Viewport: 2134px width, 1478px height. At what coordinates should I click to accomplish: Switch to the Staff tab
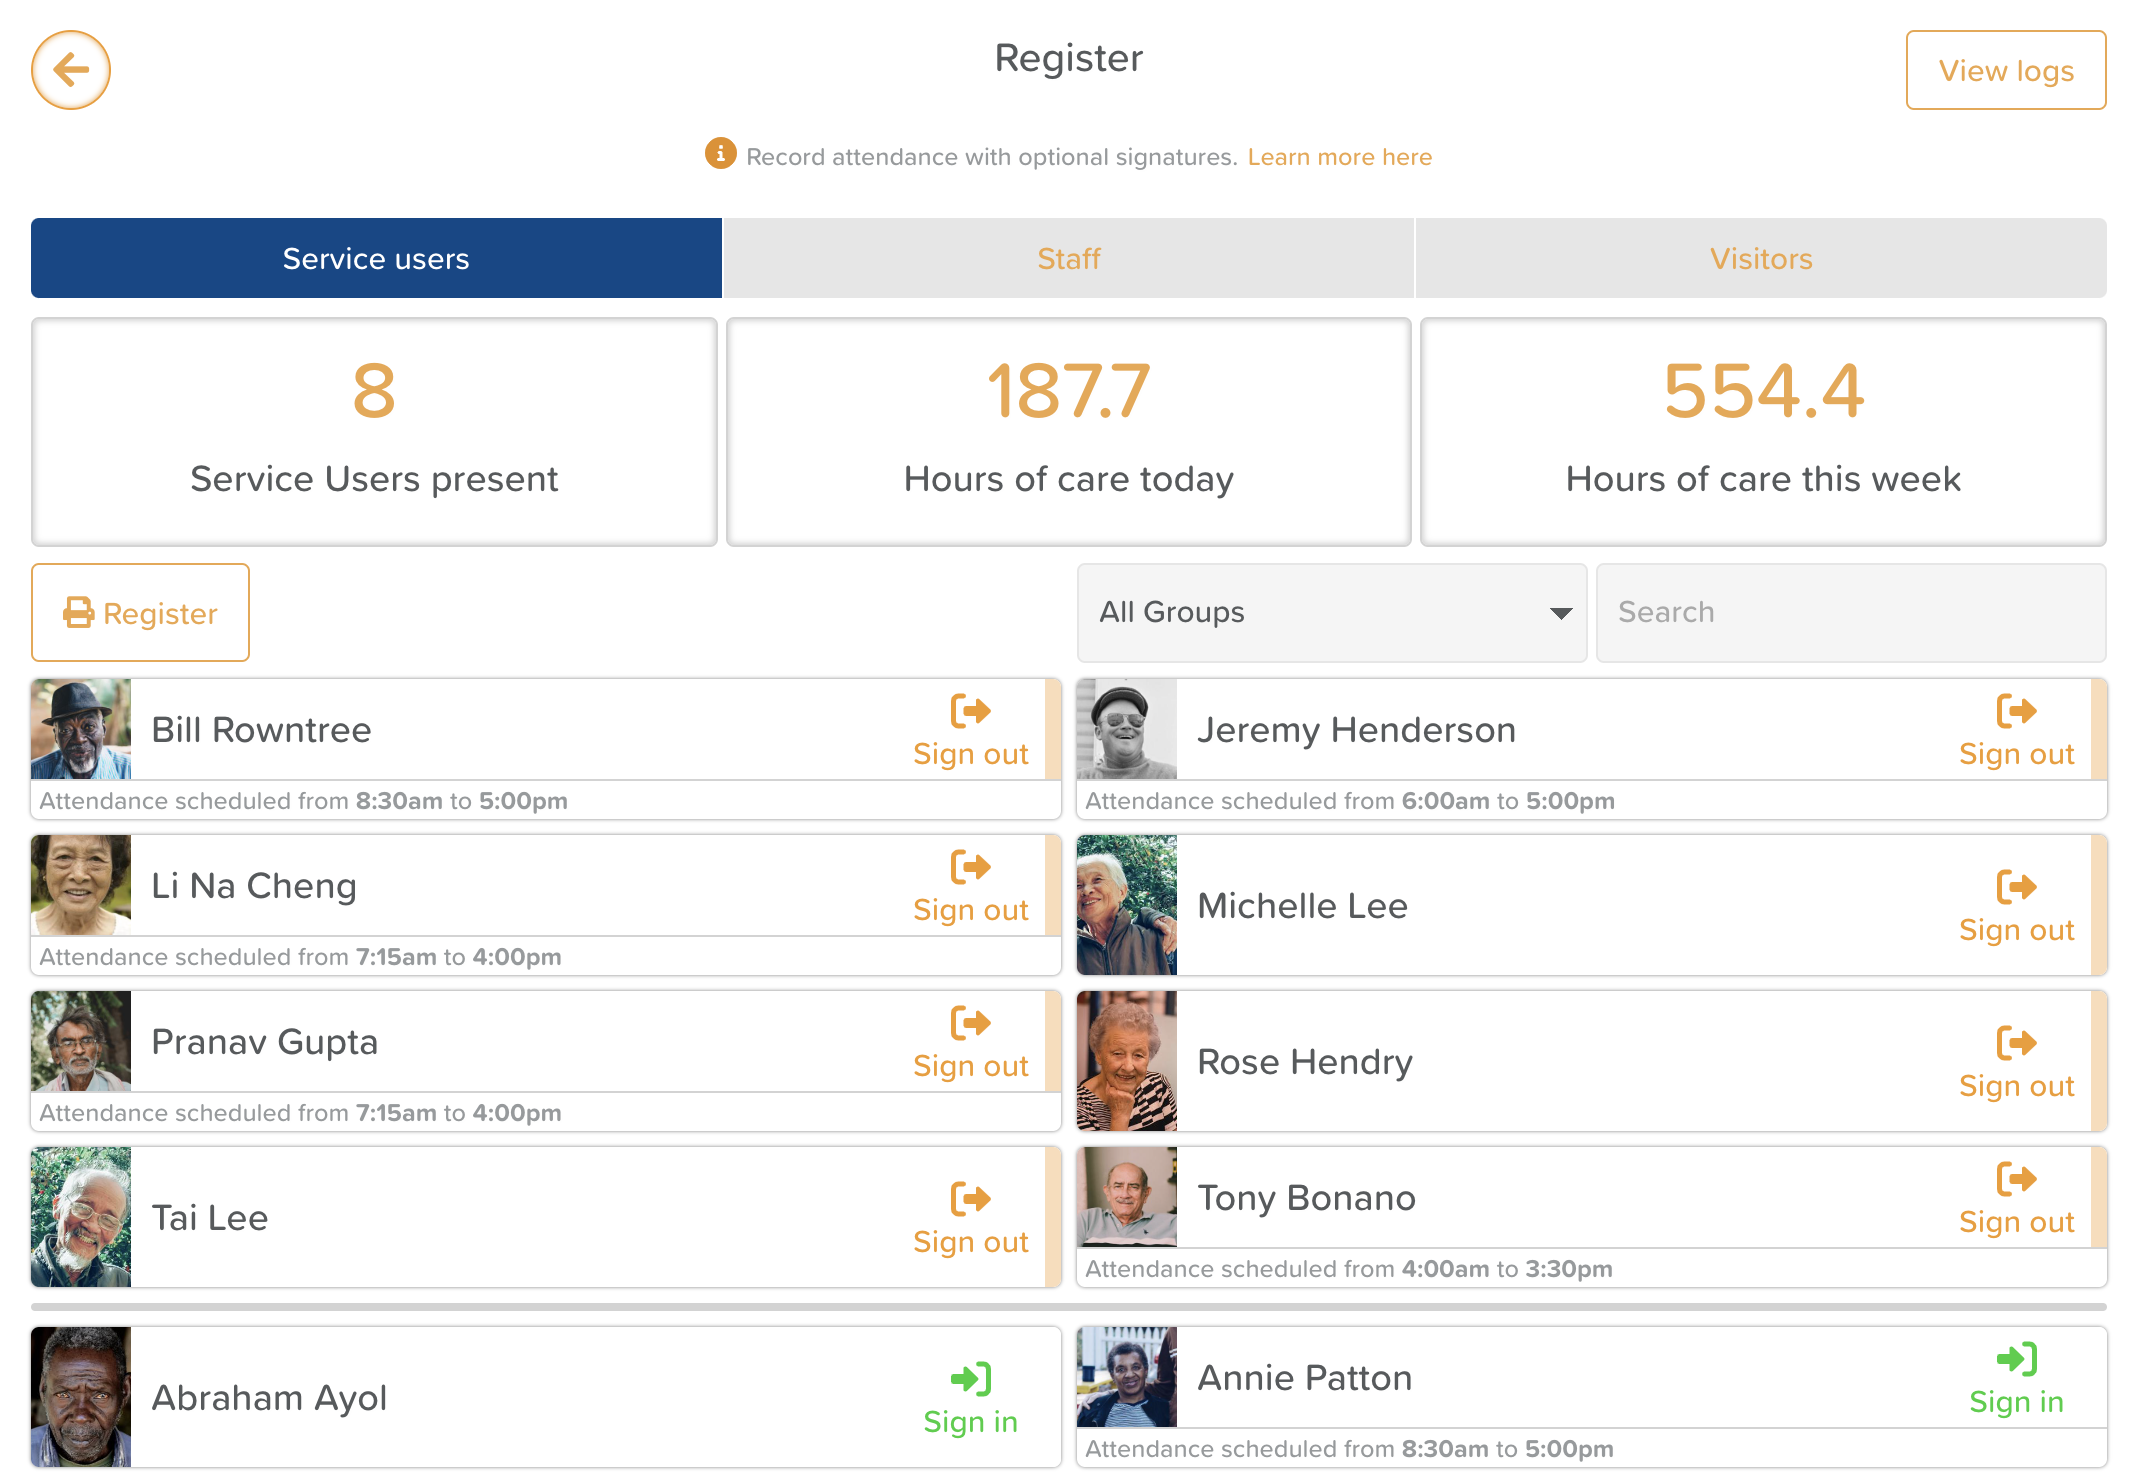point(1068,258)
